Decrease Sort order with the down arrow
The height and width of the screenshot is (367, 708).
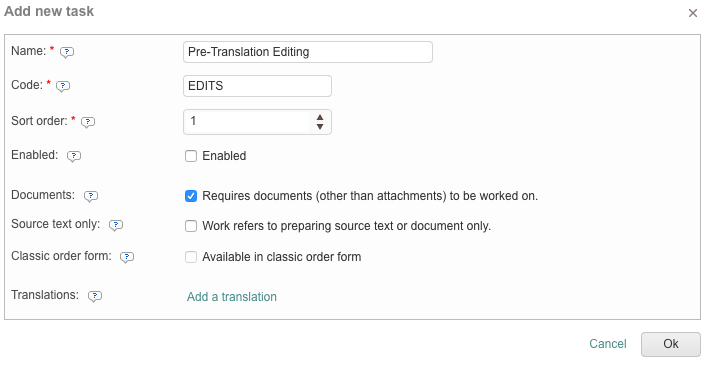click(320, 127)
